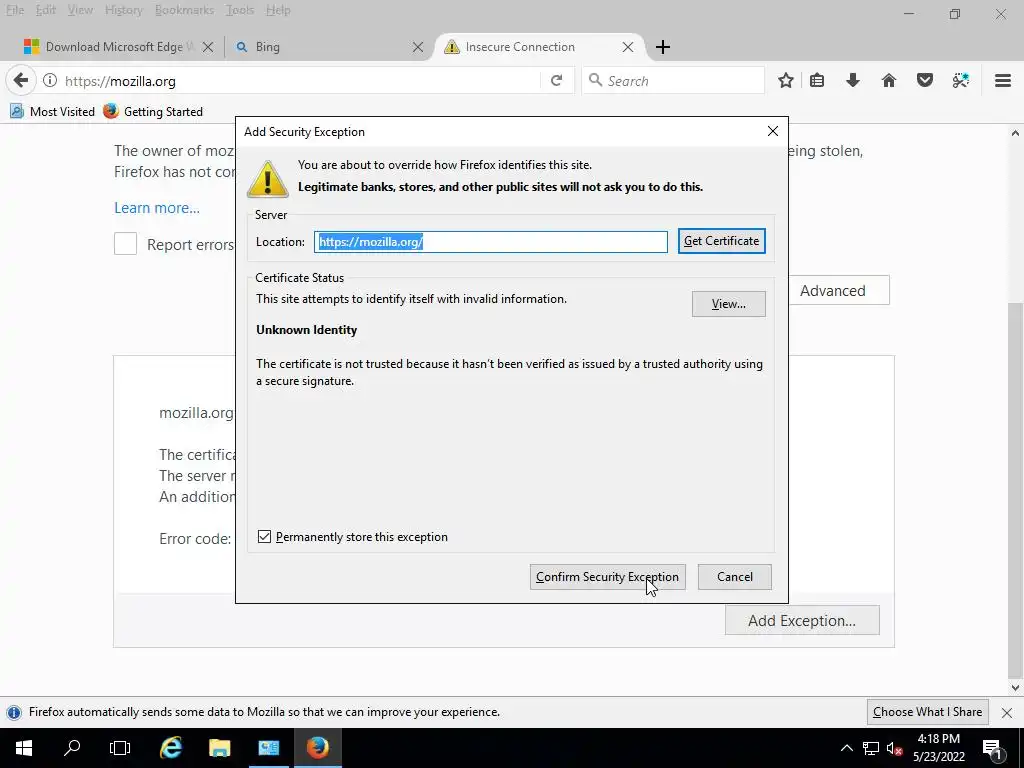The image size is (1024, 768).
Task: Open the muted volume tray icon
Action: [894, 748]
